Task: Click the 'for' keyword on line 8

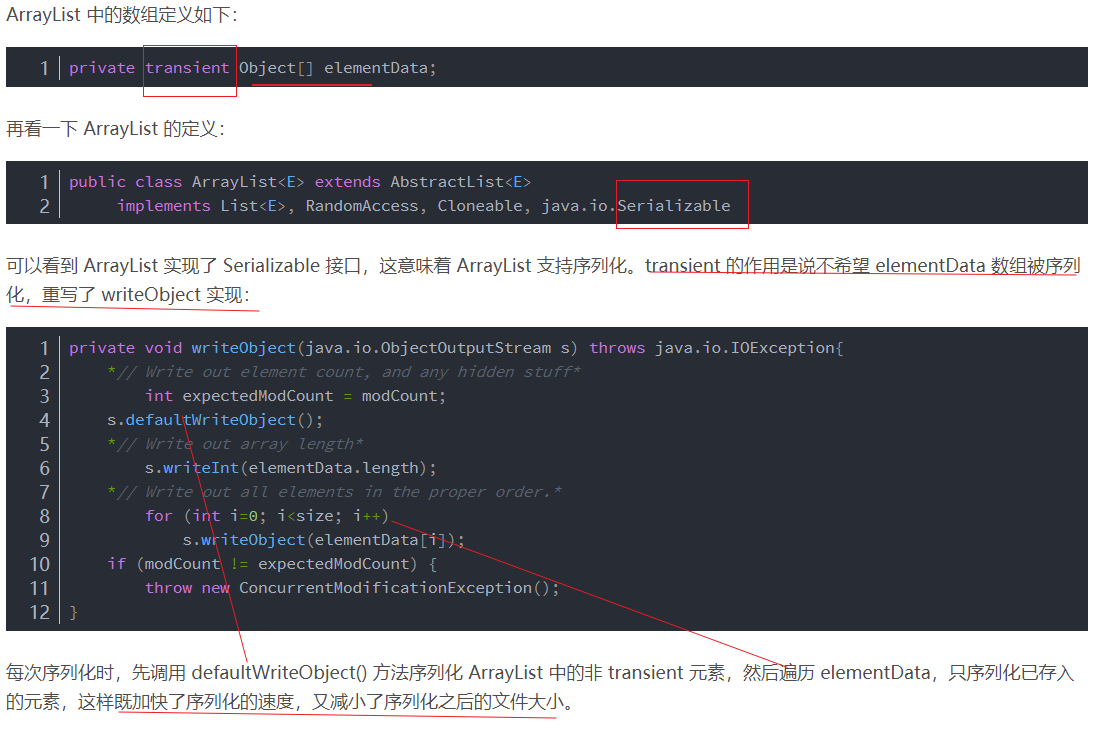Action: point(158,516)
